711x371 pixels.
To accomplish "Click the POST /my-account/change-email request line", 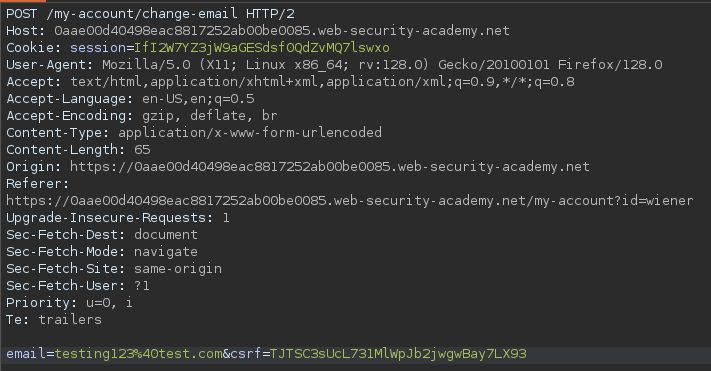I will pos(150,14).
